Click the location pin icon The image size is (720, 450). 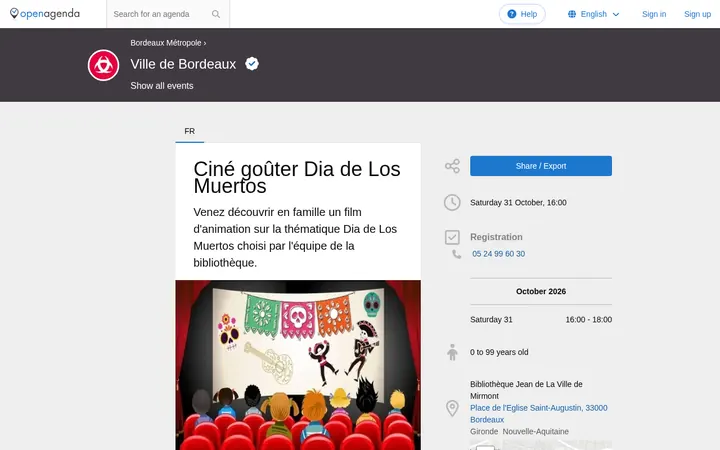tap(452, 408)
